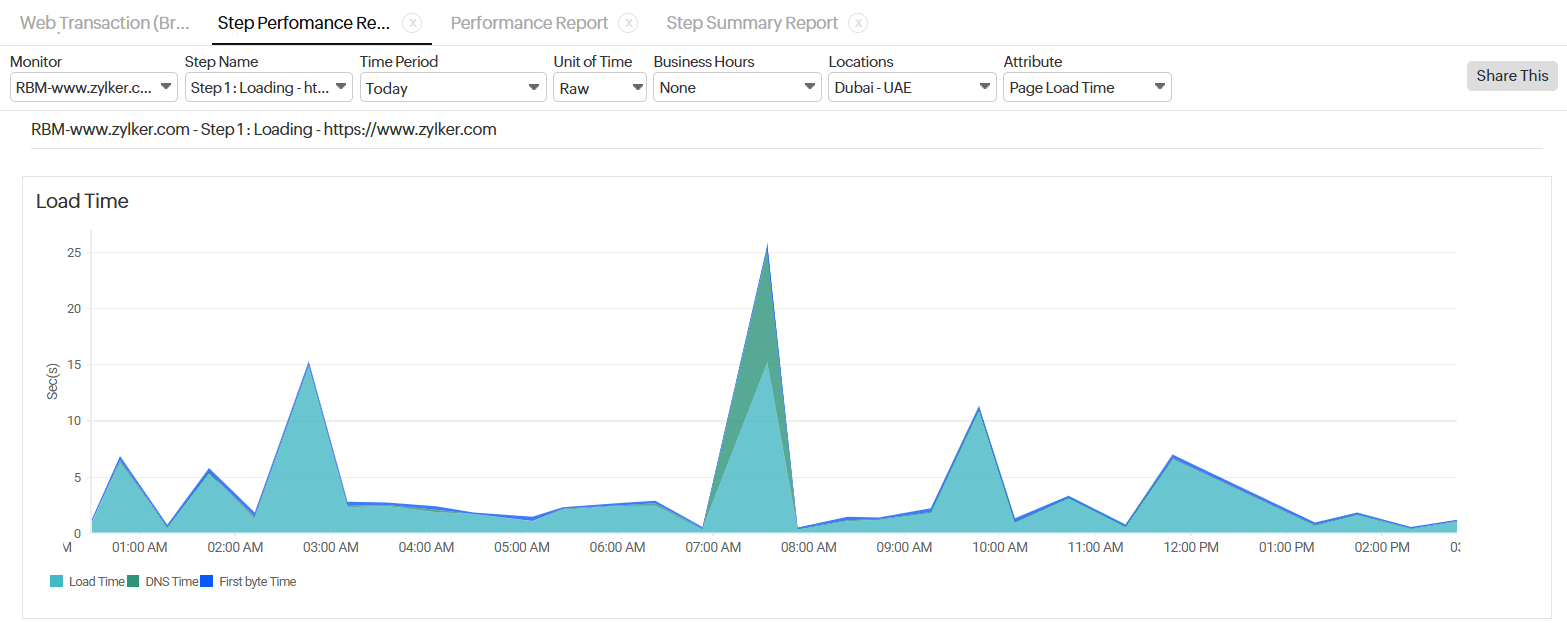Viewport: 1567px width, 623px height.
Task: Click the Step Name dropdown arrow
Action: click(x=340, y=87)
